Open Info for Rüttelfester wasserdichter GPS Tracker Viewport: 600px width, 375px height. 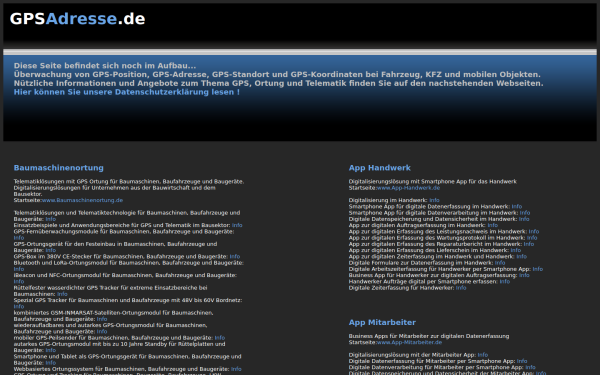62,294
